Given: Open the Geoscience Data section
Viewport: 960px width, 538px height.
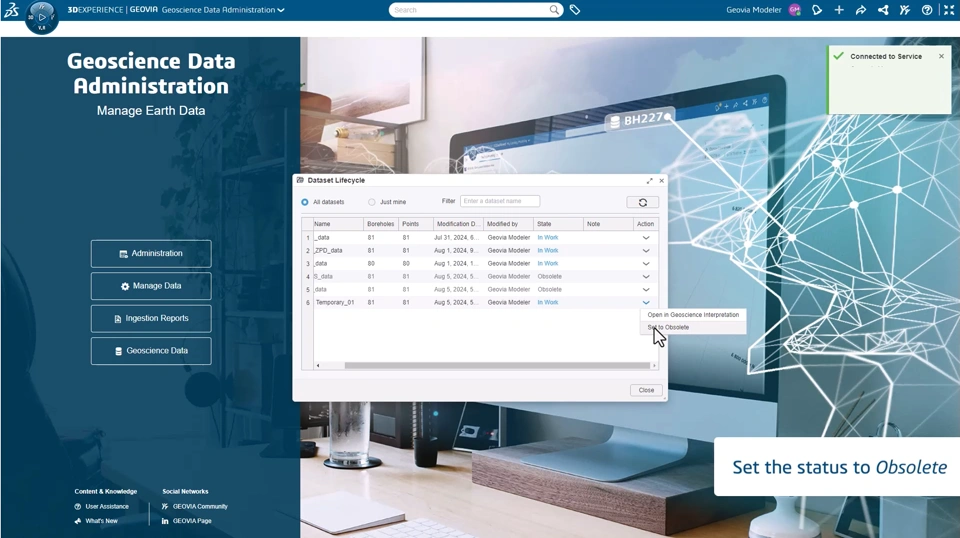Looking at the screenshot, I should [x=151, y=351].
